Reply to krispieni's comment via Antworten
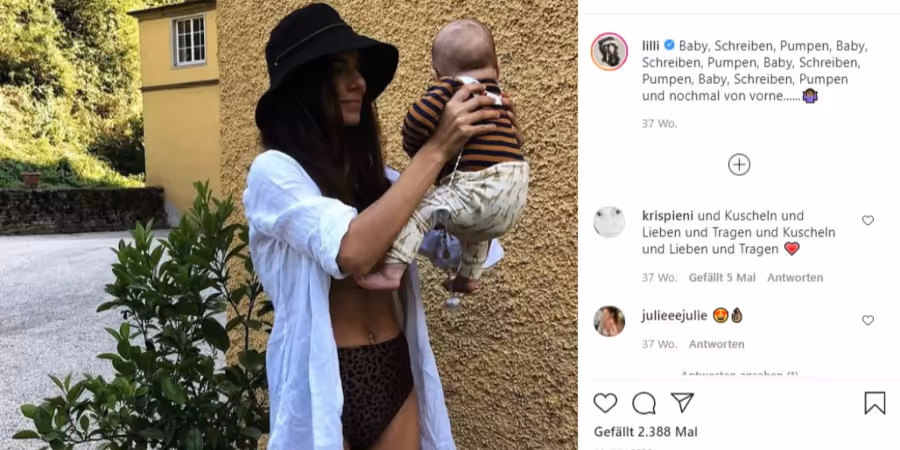 [795, 278]
